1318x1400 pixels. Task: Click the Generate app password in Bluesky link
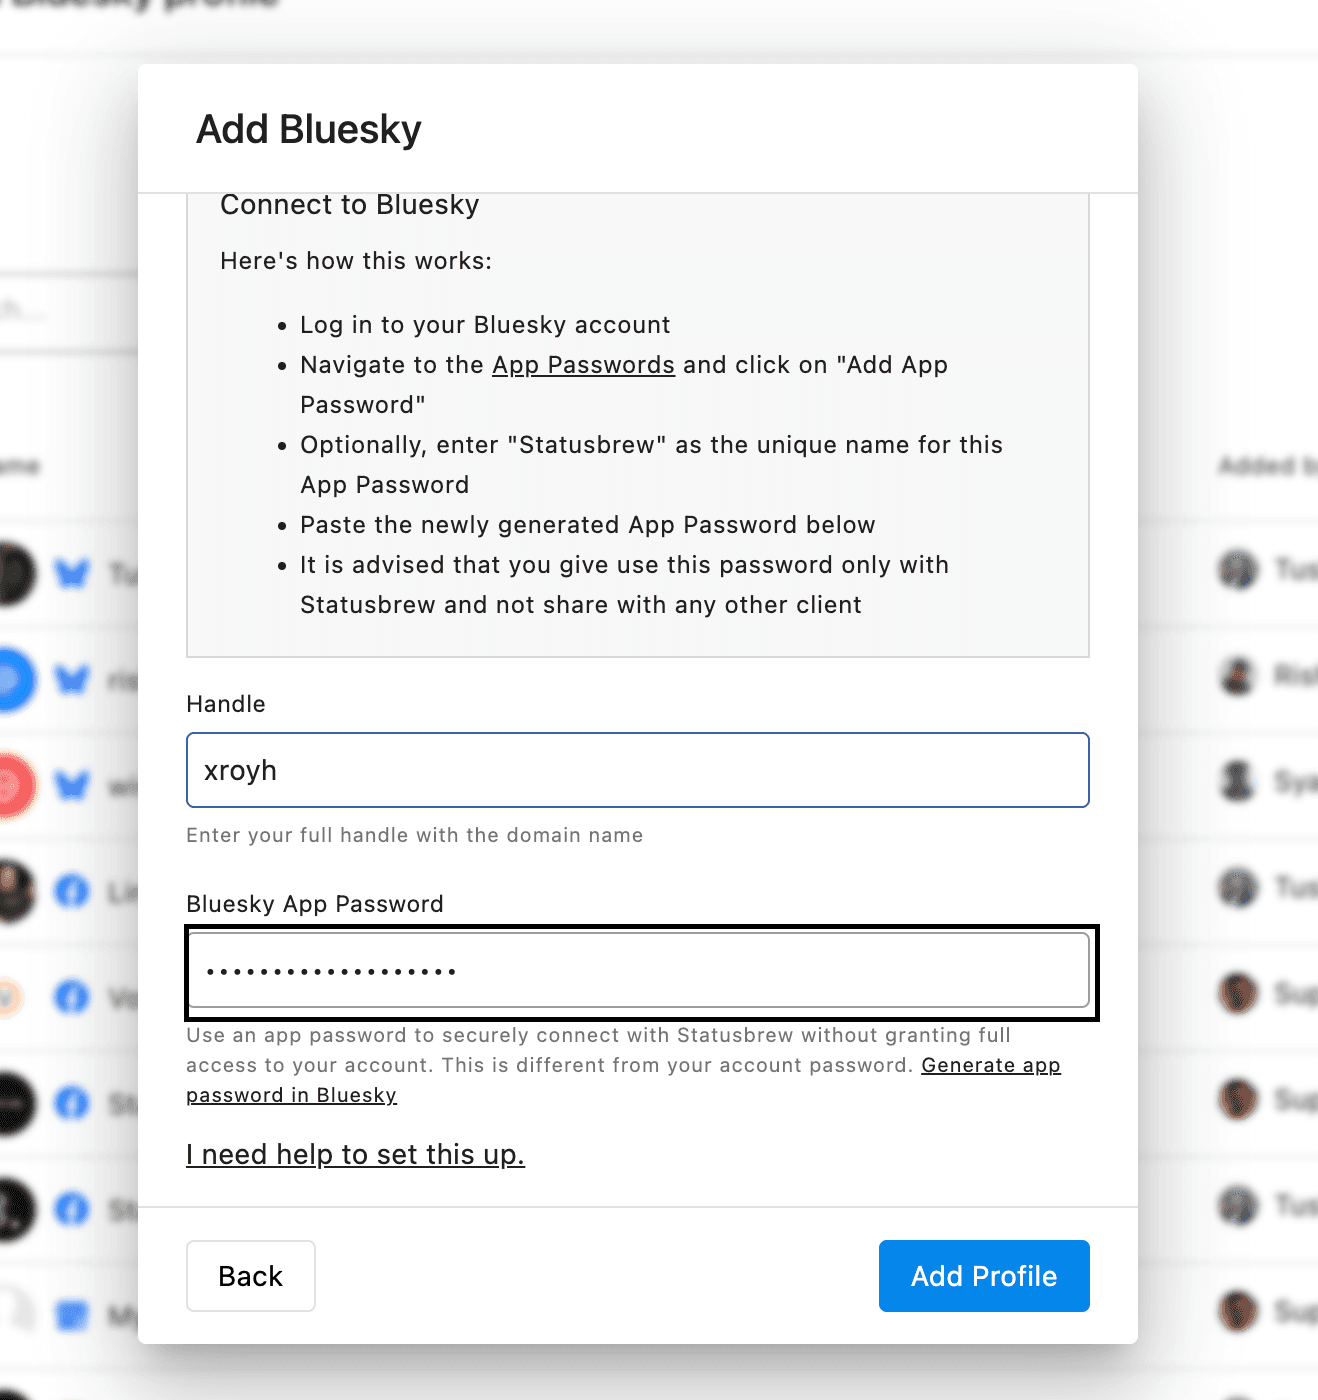990,1065
